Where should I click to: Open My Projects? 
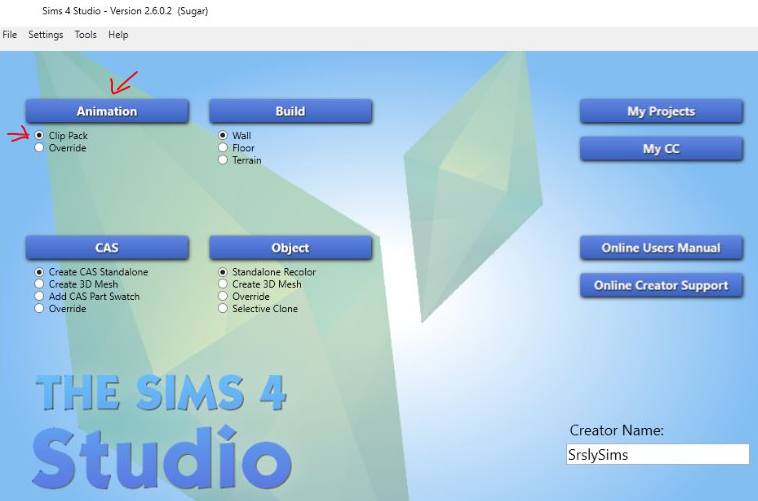click(x=661, y=111)
